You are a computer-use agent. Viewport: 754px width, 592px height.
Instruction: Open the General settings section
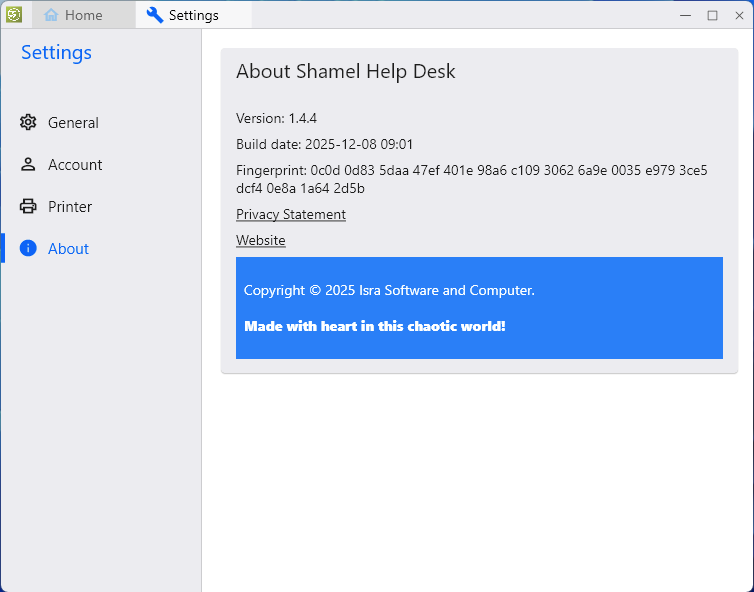(73, 123)
